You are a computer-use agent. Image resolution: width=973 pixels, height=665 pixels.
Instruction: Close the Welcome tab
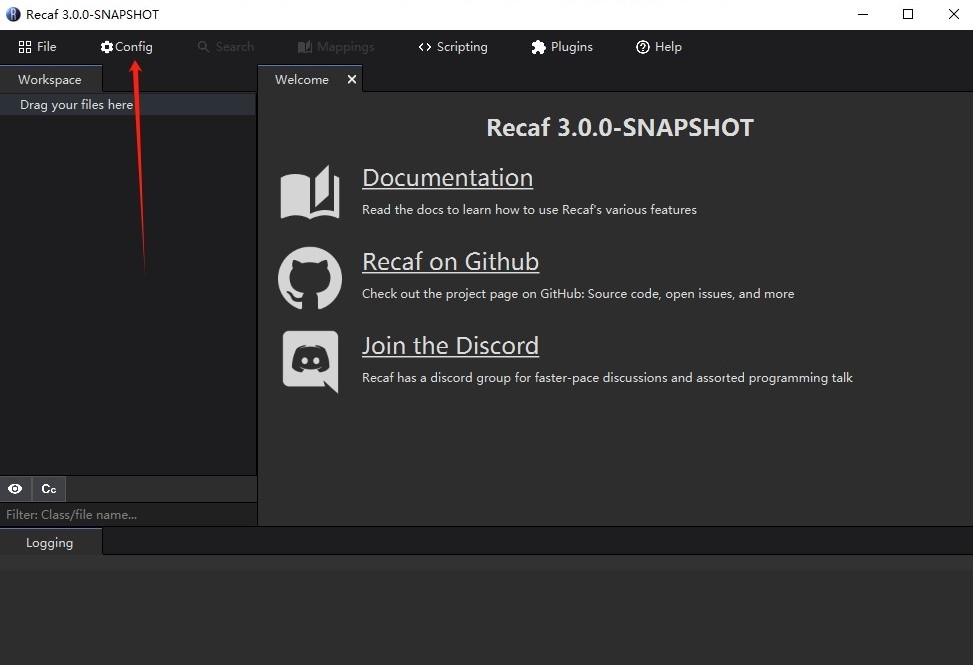tap(352, 79)
